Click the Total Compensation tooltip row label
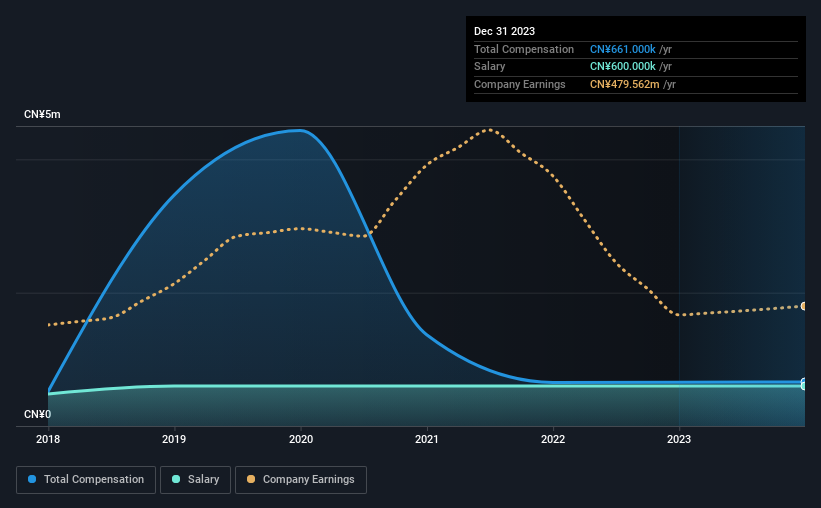 tap(524, 49)
